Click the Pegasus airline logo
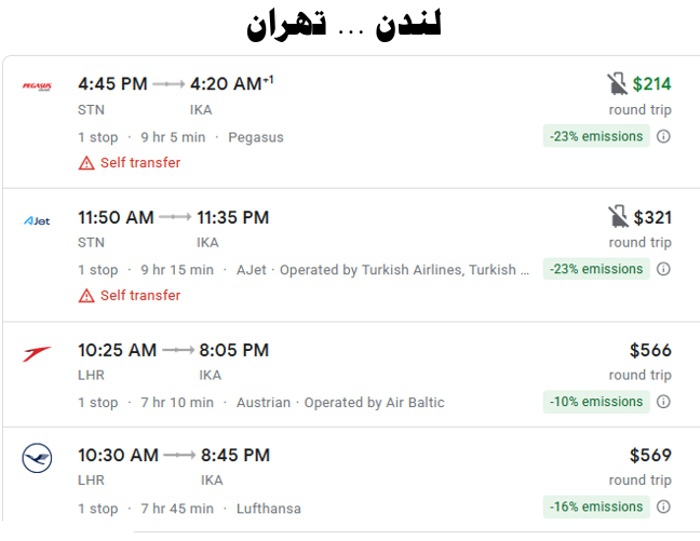 (x=37, y=86)
